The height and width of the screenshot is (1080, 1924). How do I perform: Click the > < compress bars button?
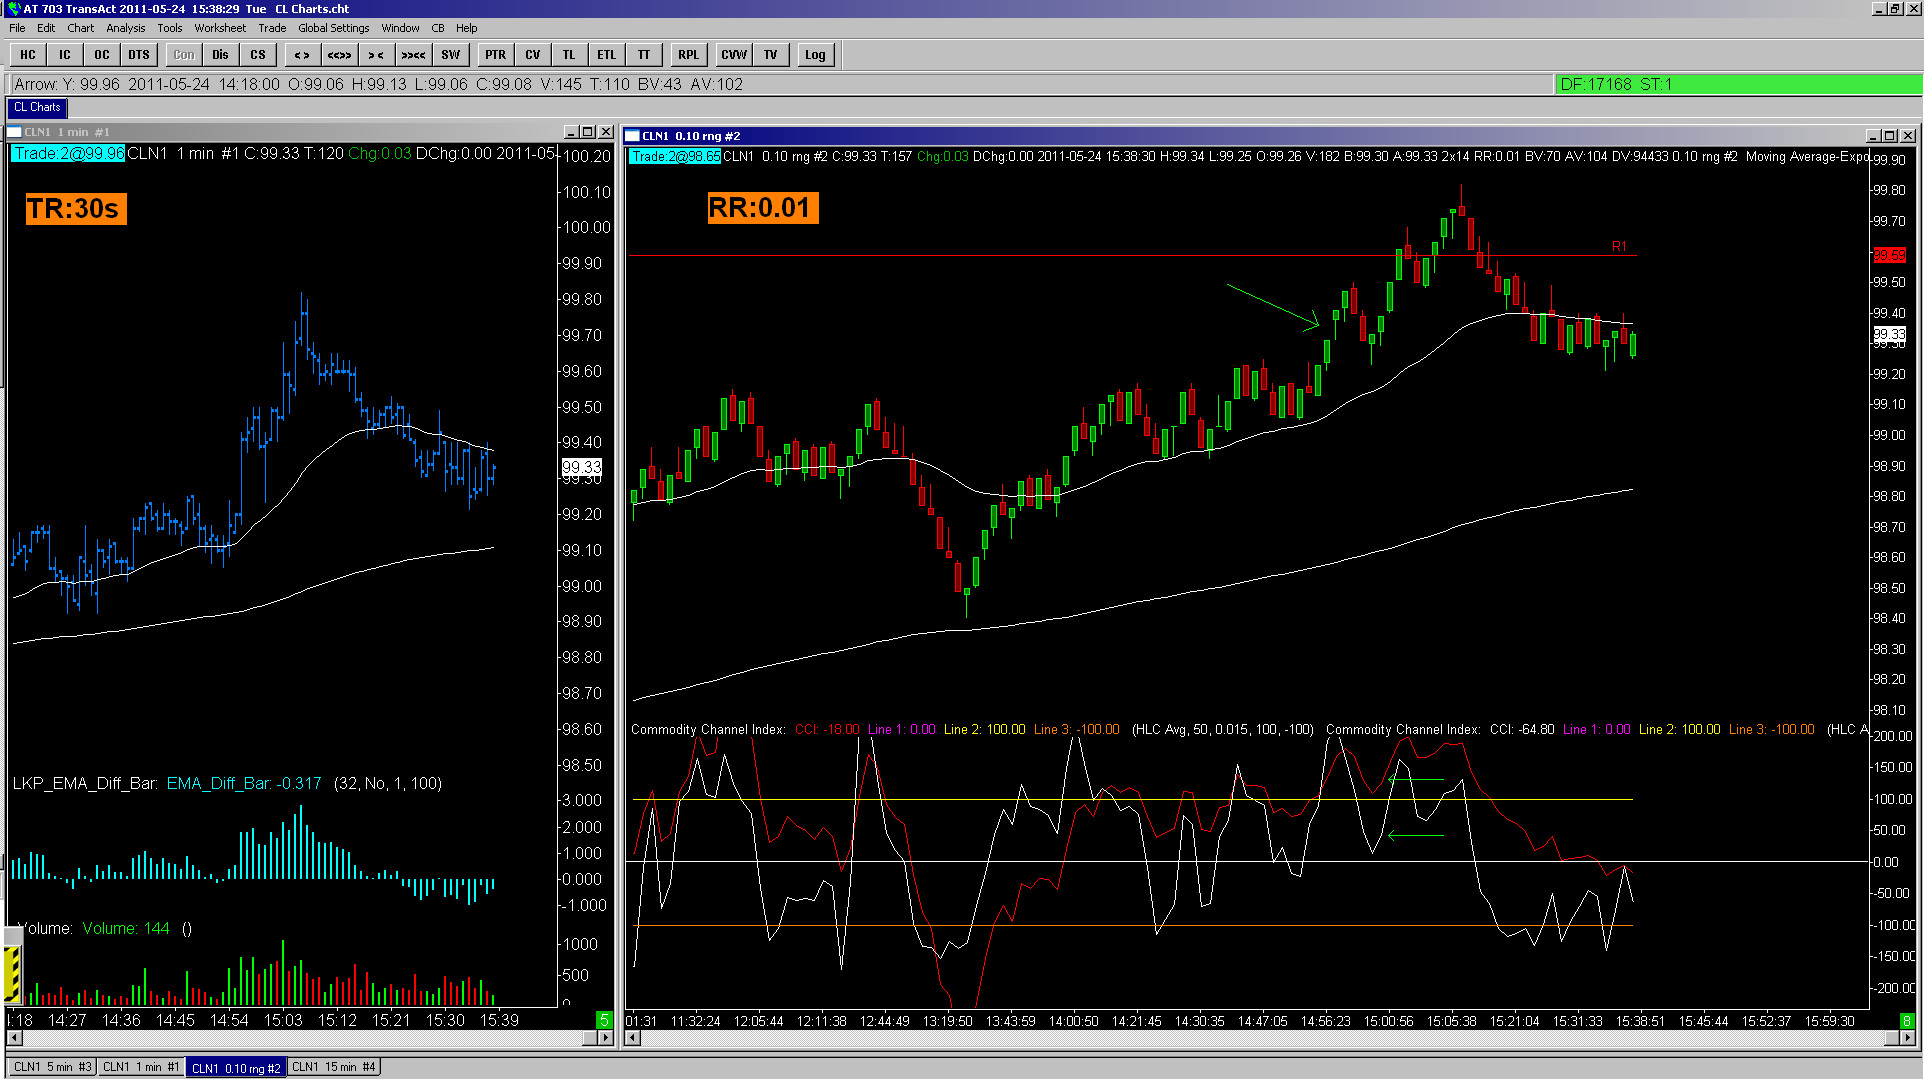(x=376, y=55)
